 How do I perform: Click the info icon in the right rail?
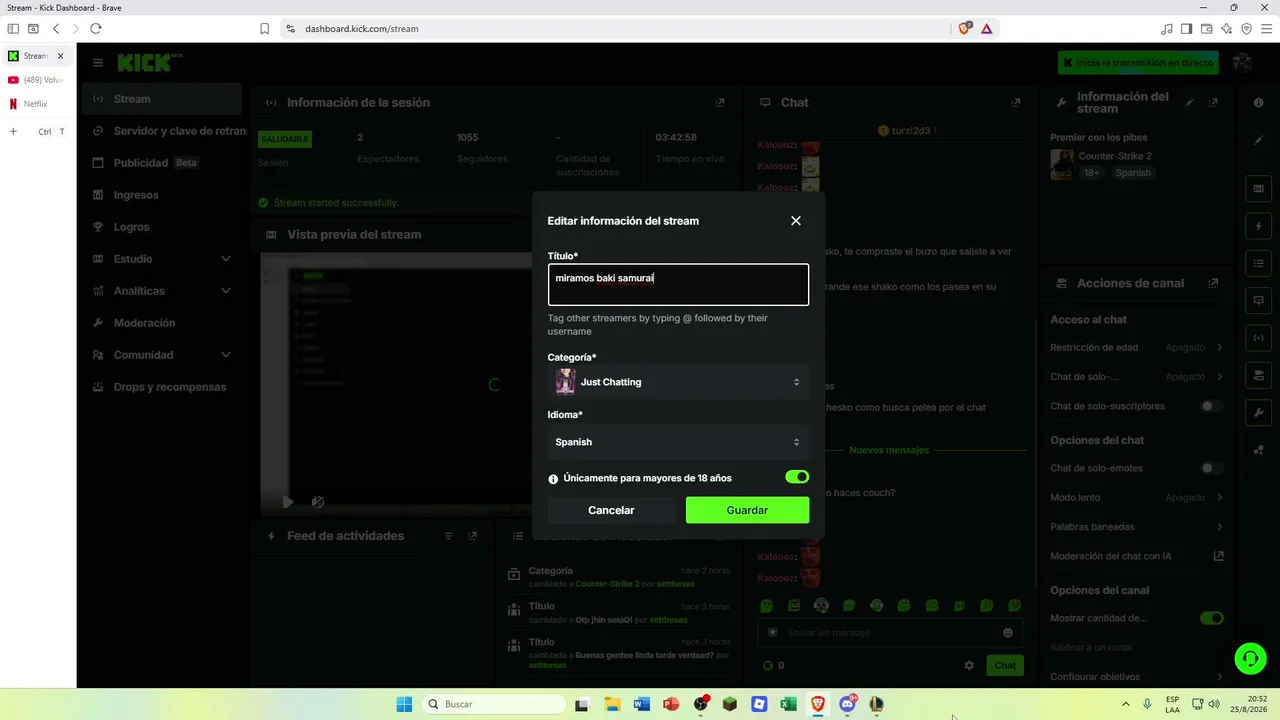pos(1258,103)
